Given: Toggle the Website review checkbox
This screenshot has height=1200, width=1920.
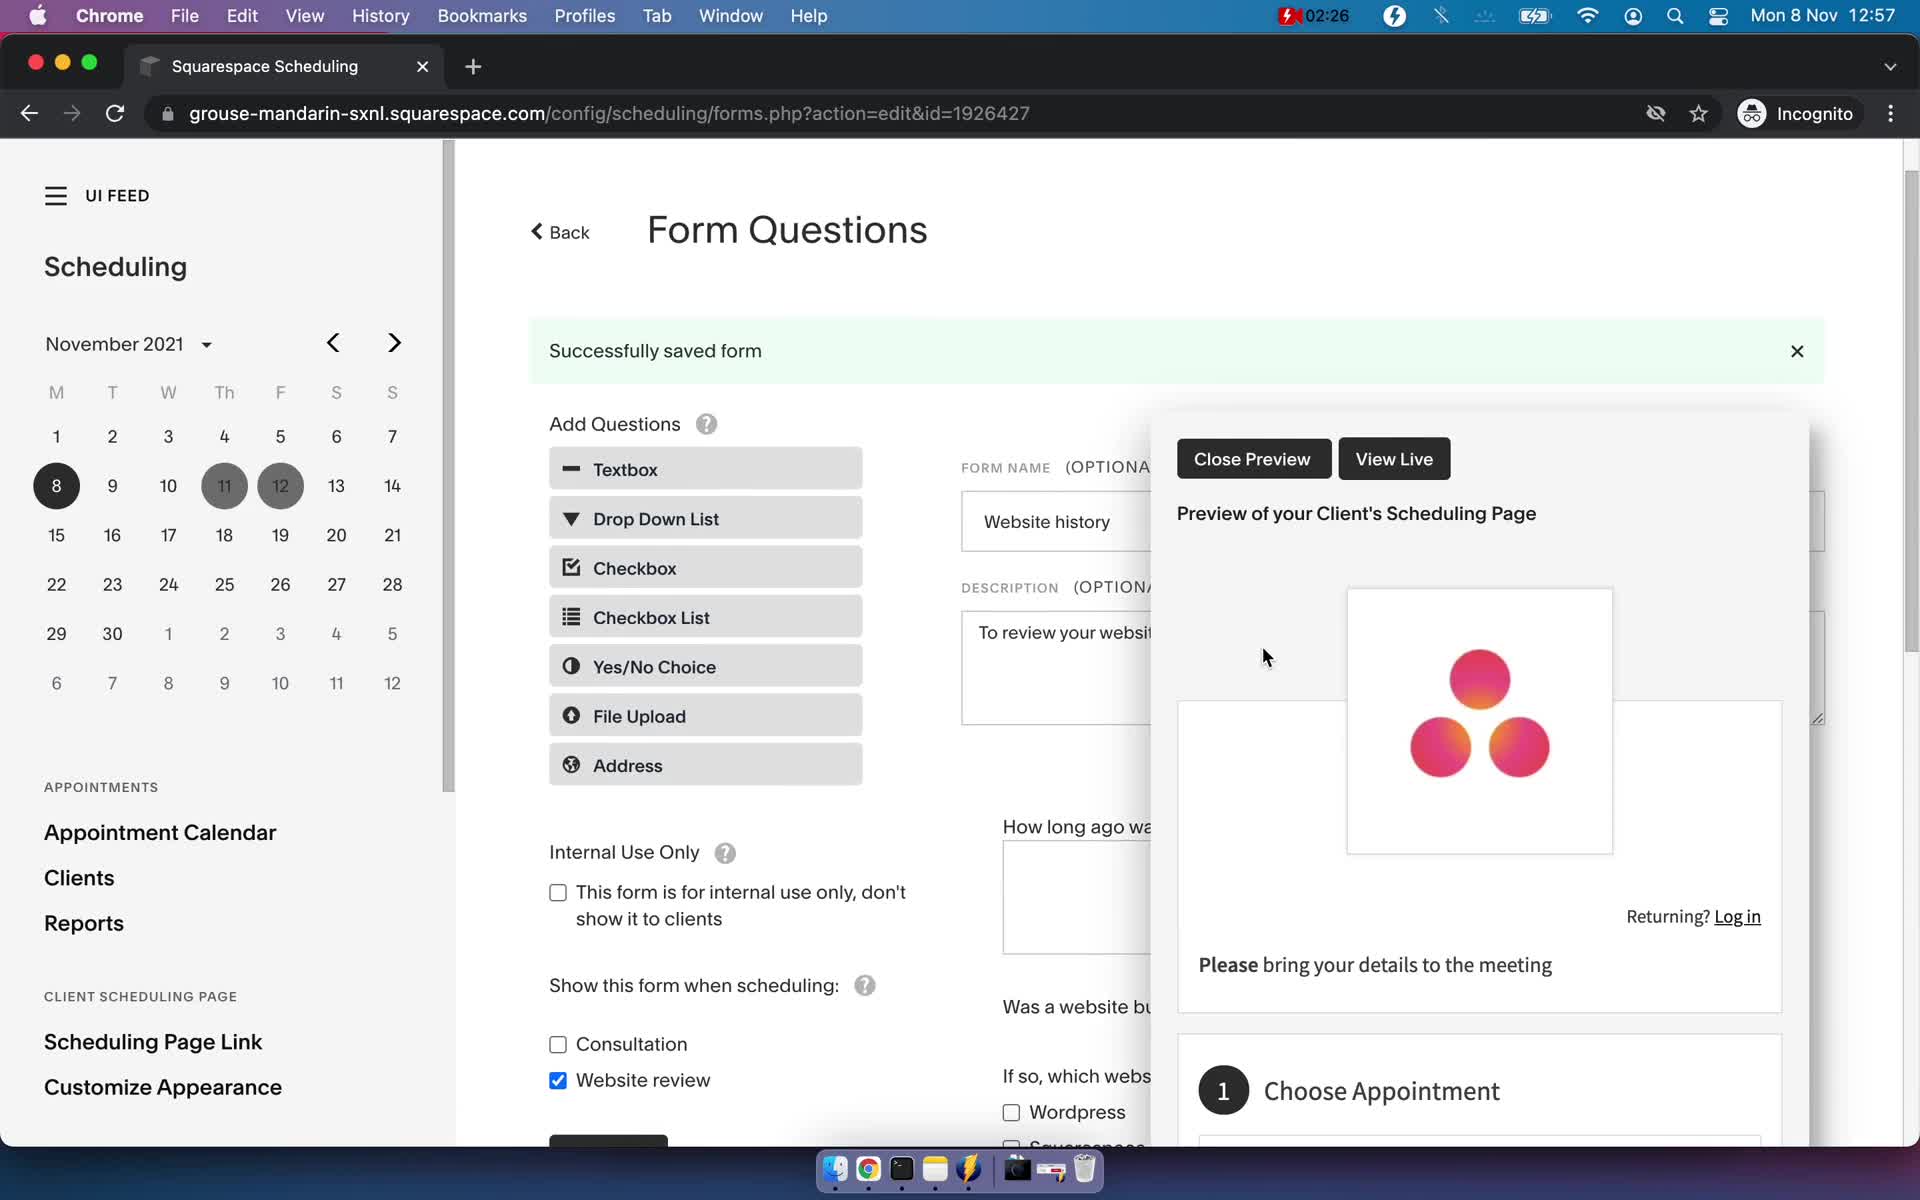Looking at the screenshot, I should pos(558,1080).
